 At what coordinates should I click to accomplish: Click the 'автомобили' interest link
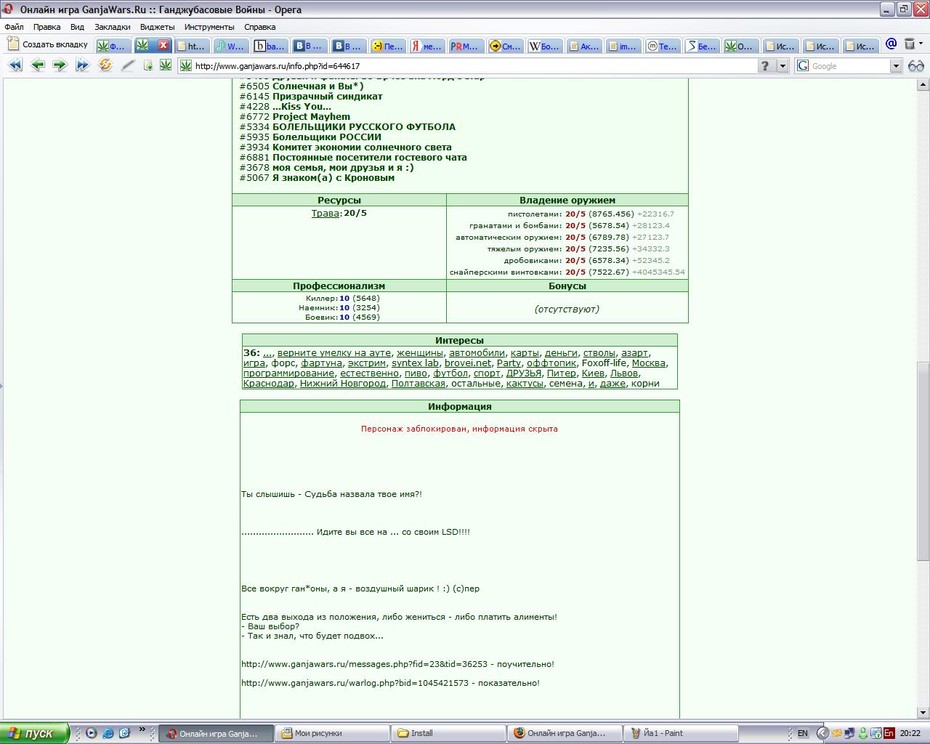point(476,353)
